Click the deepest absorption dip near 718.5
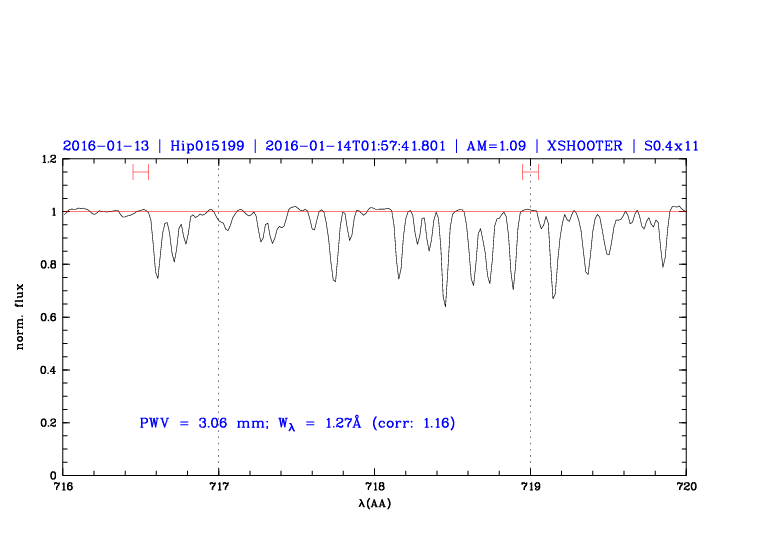Image resolution: width=782 pixels, height=542 pixels. coord(445,303)
